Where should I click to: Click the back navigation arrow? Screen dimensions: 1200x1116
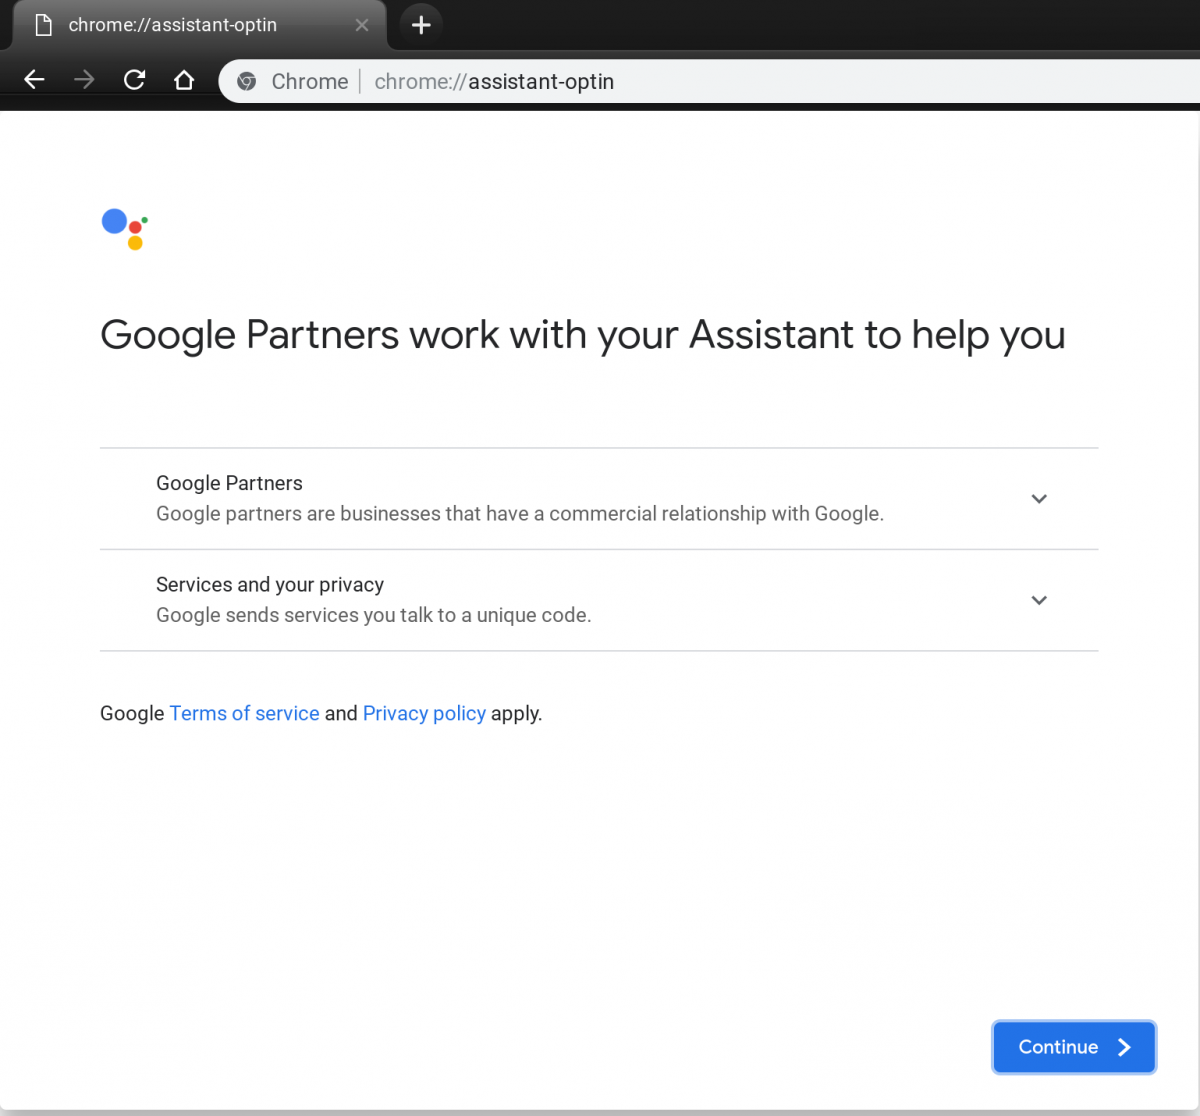(34, 79)
